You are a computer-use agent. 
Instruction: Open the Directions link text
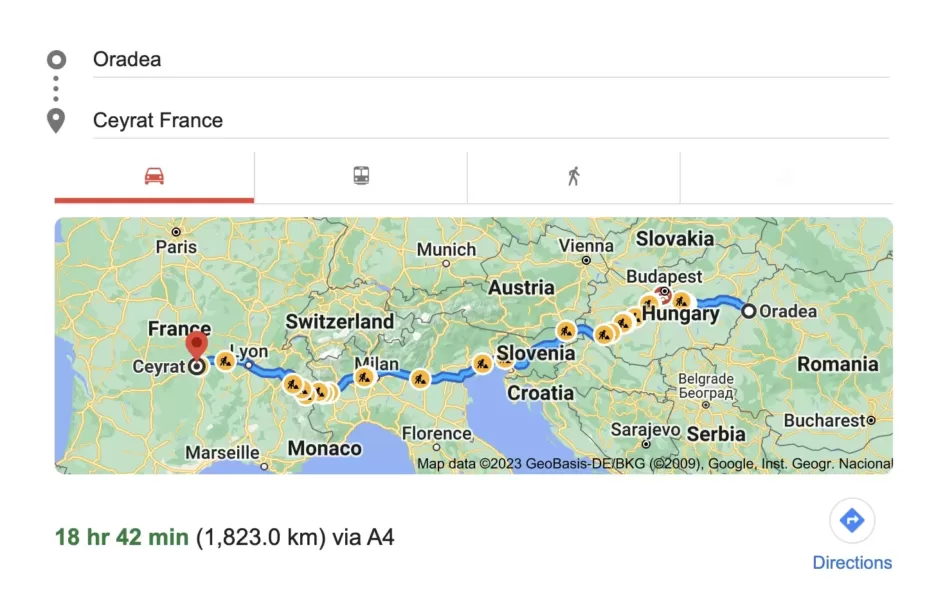[x=852, y=563]
